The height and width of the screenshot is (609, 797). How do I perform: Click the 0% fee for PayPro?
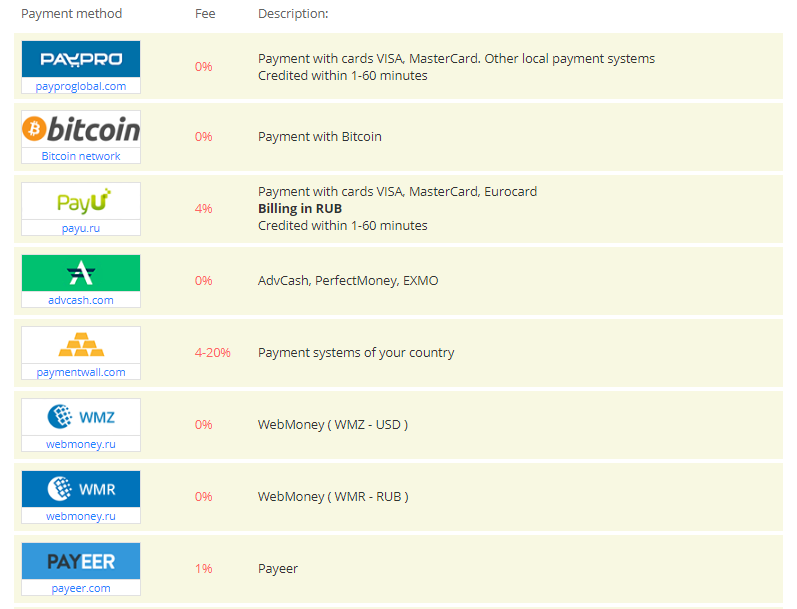click(203, 67)
